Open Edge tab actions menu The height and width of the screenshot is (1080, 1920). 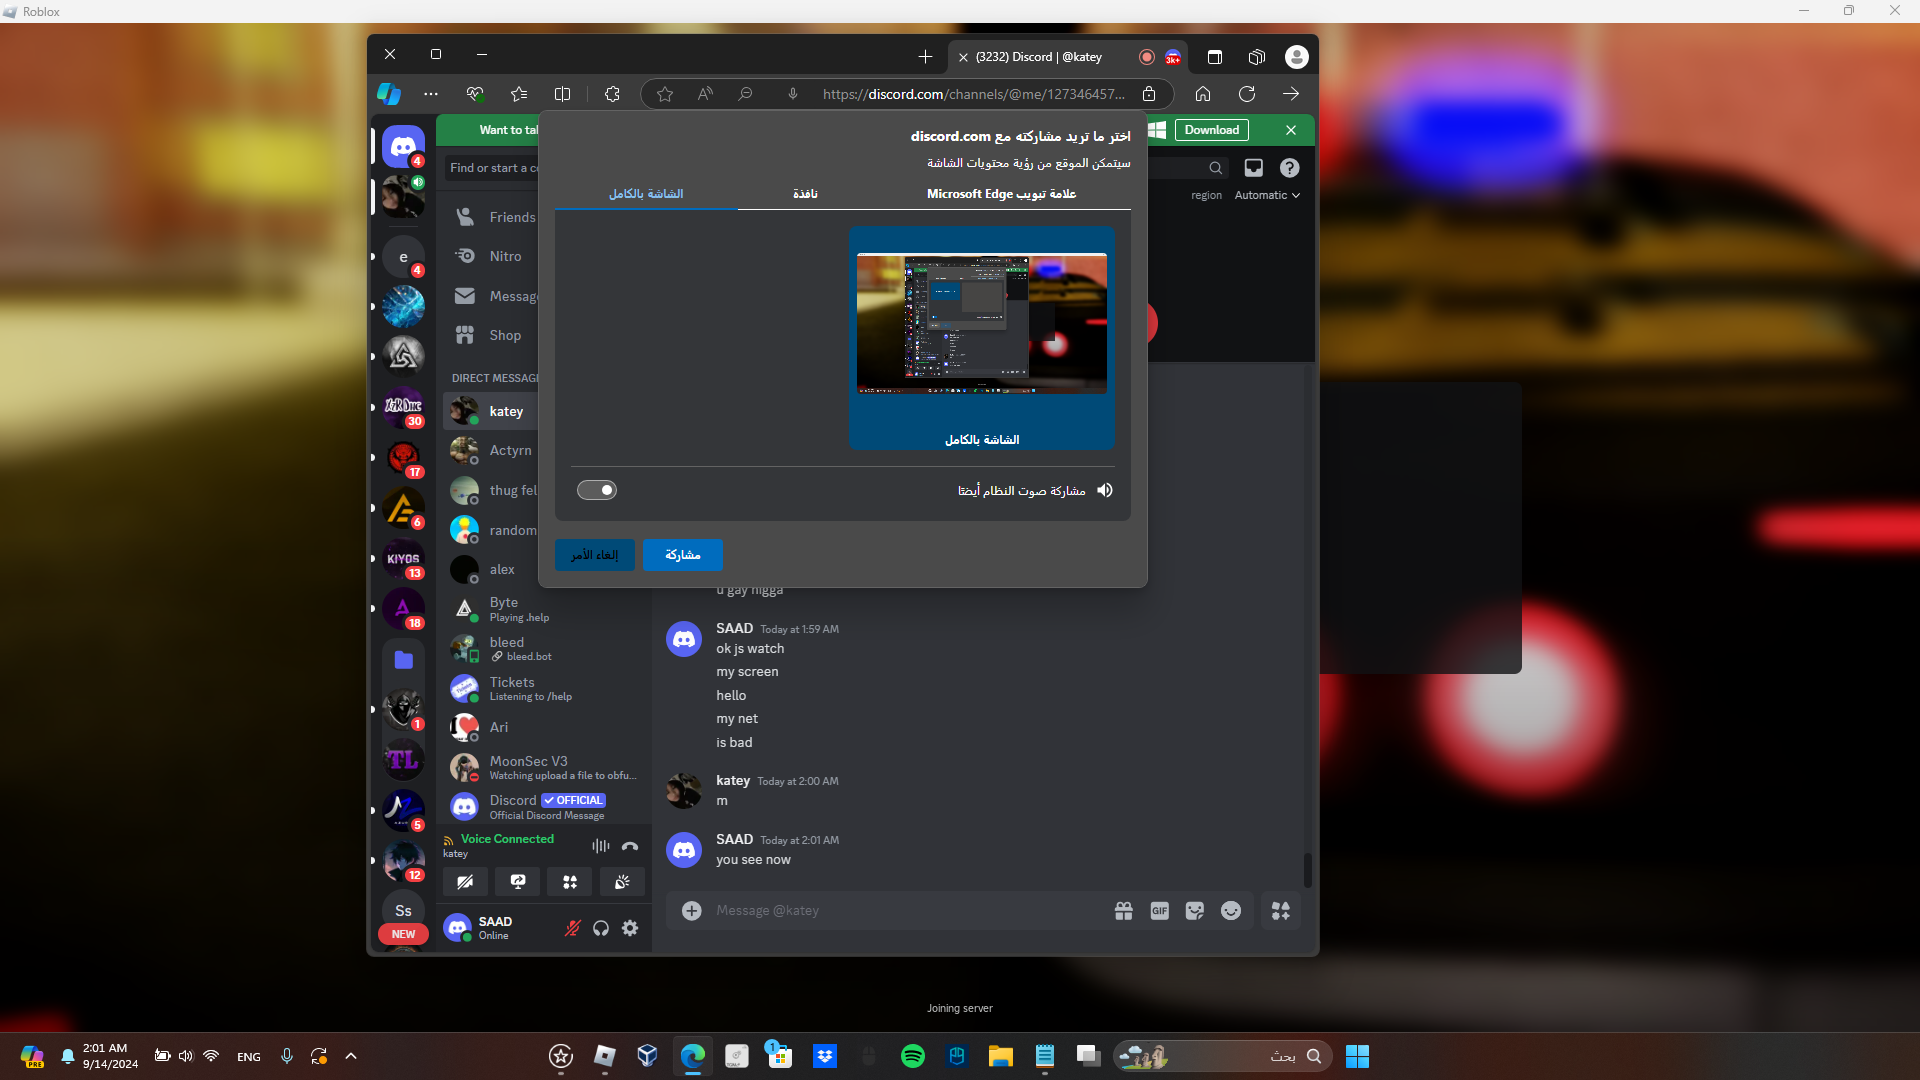(1215, 57)
